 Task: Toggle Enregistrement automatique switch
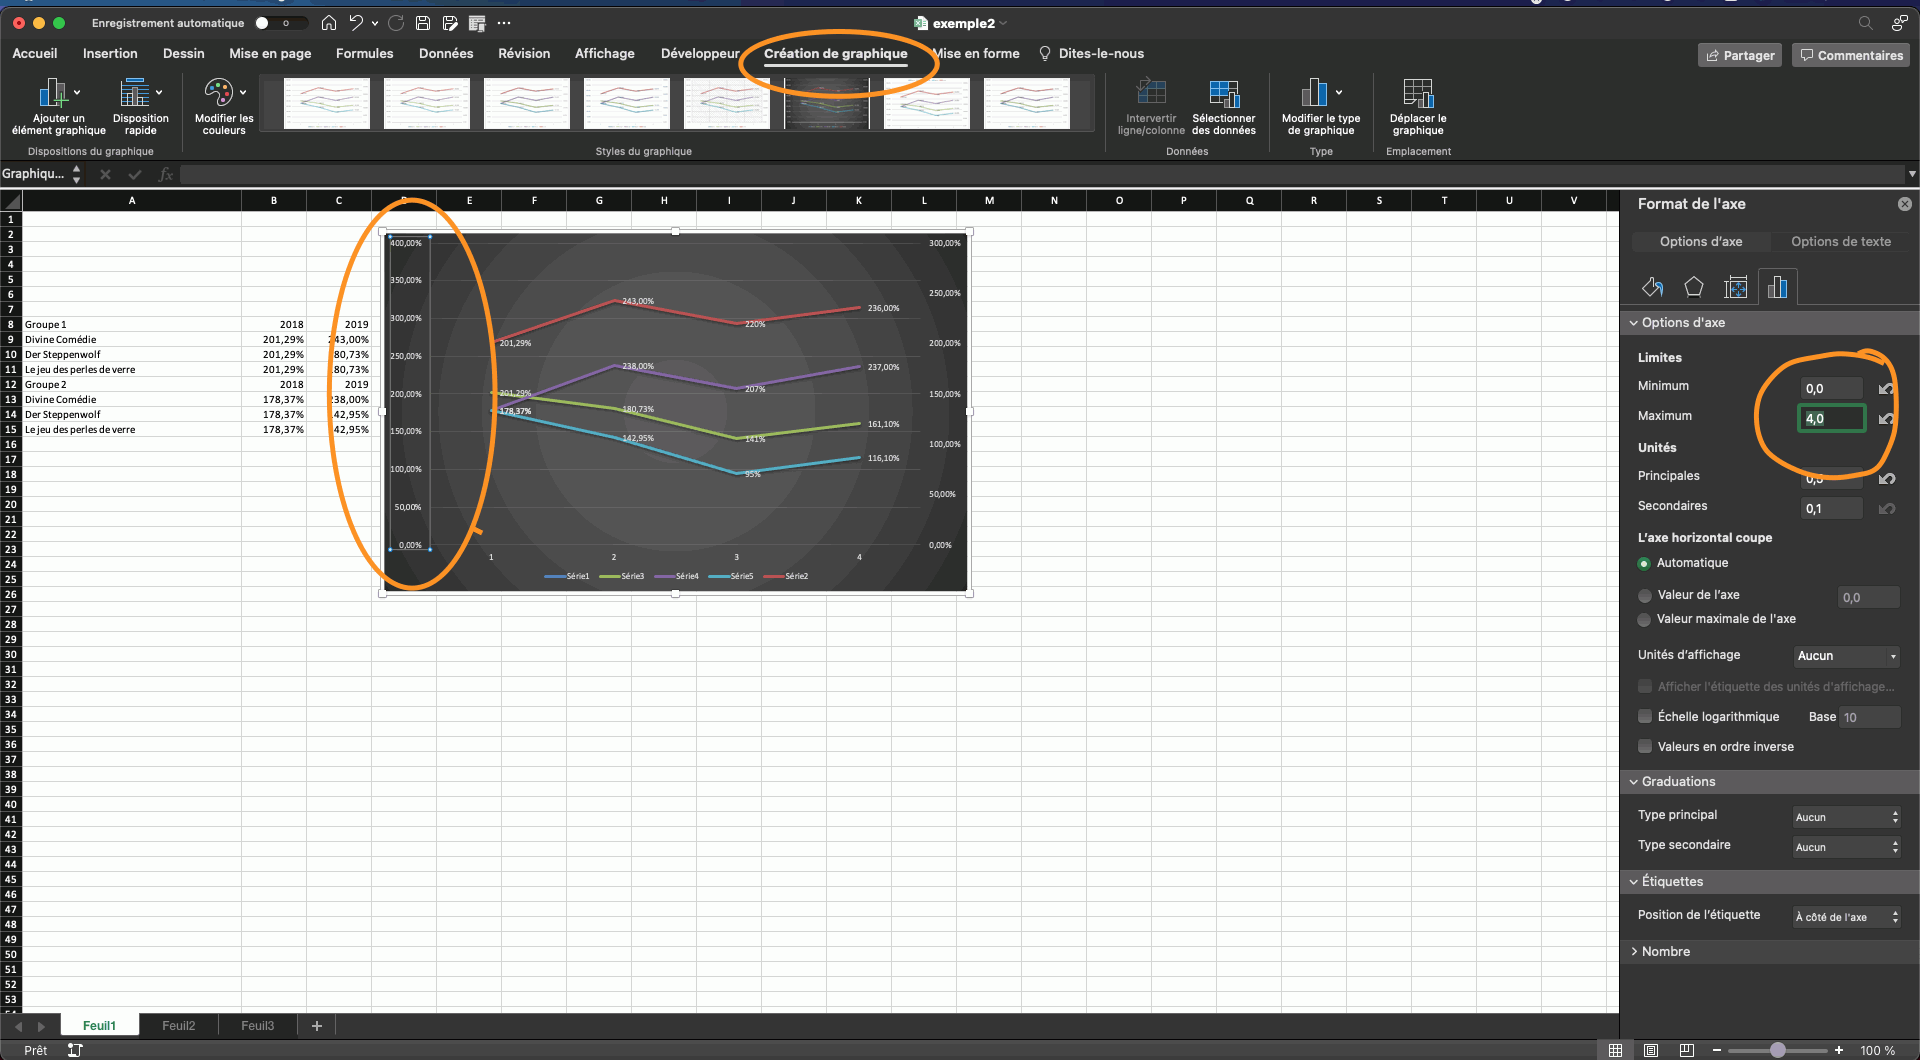pyautogui.click(x=268, y=23)
